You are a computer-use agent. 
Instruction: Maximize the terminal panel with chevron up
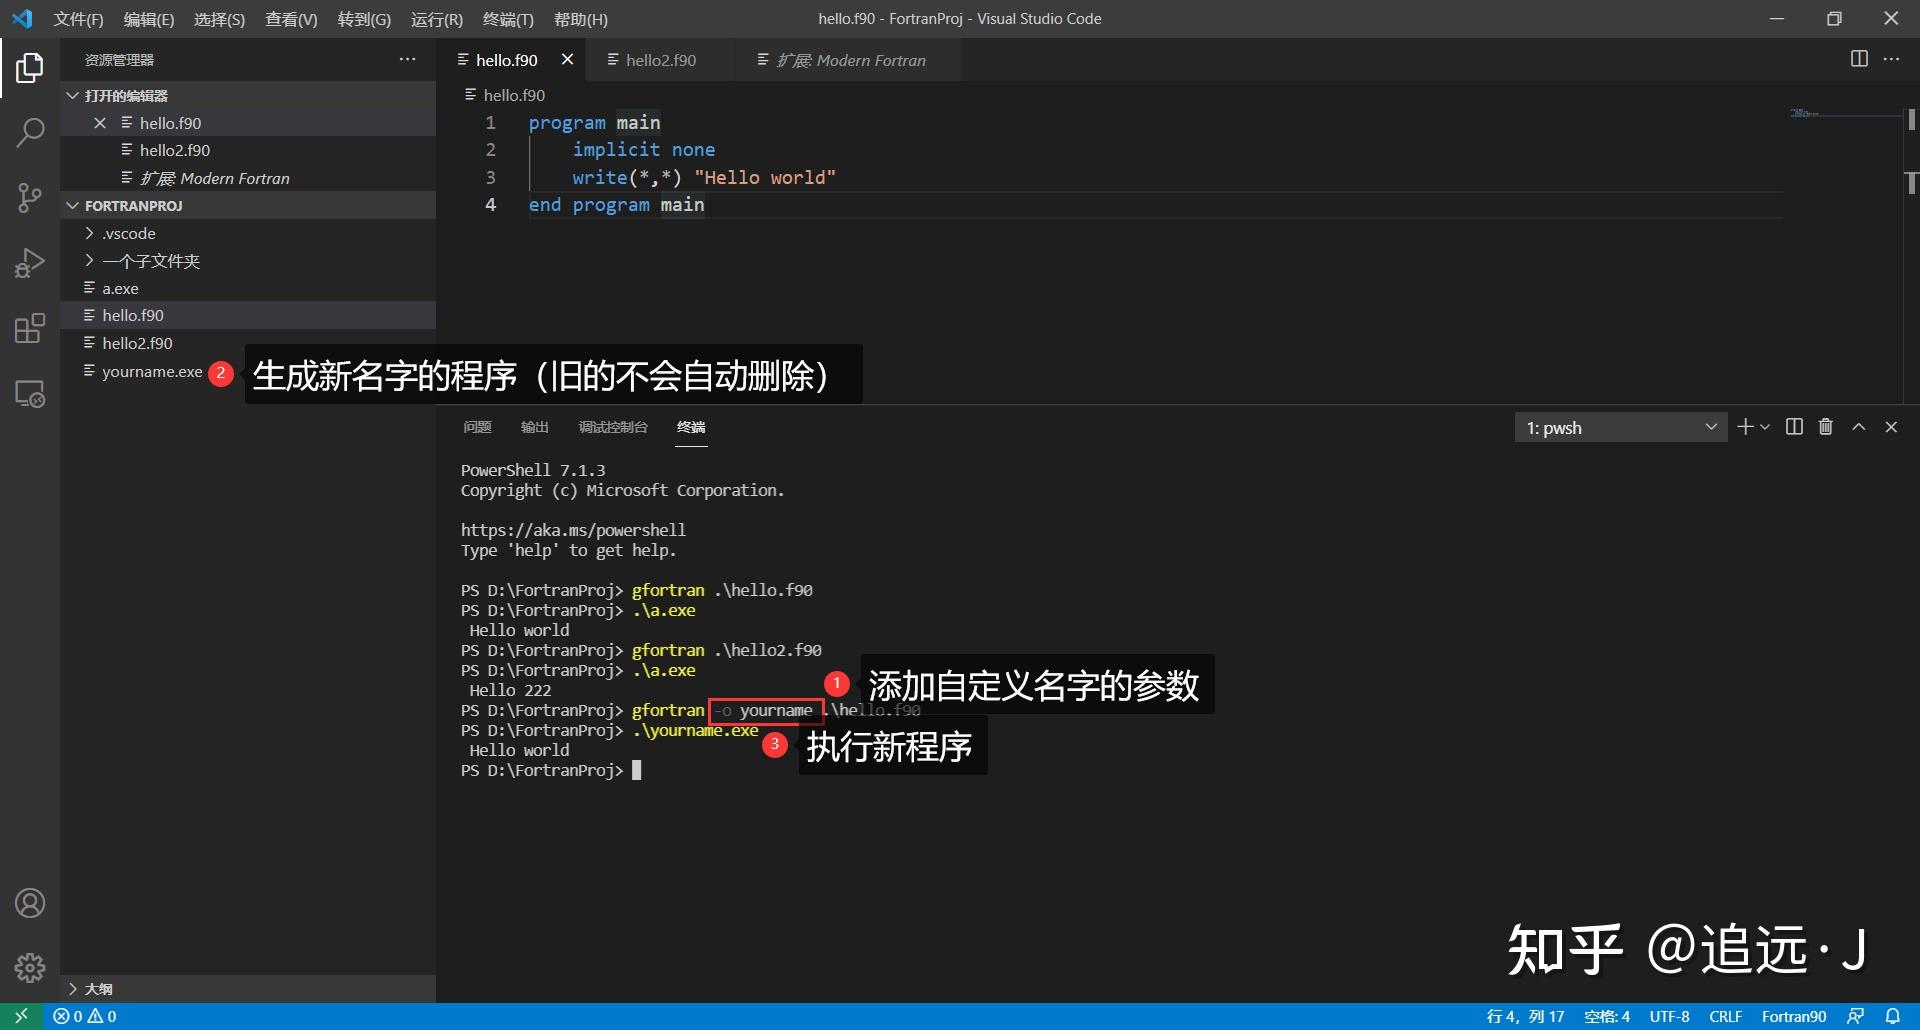[1858, 427]
